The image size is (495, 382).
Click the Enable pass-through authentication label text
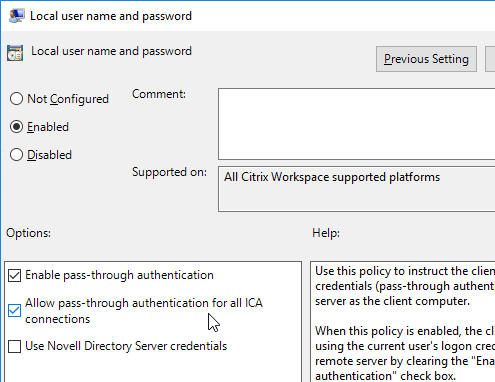tap(119, 275)
